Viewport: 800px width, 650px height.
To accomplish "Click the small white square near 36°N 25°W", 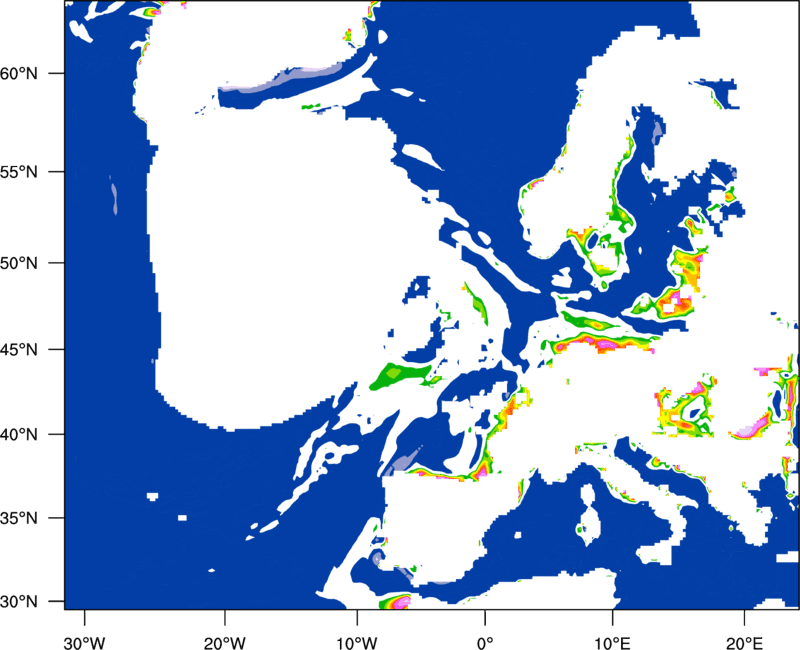I will coord(152,496).
